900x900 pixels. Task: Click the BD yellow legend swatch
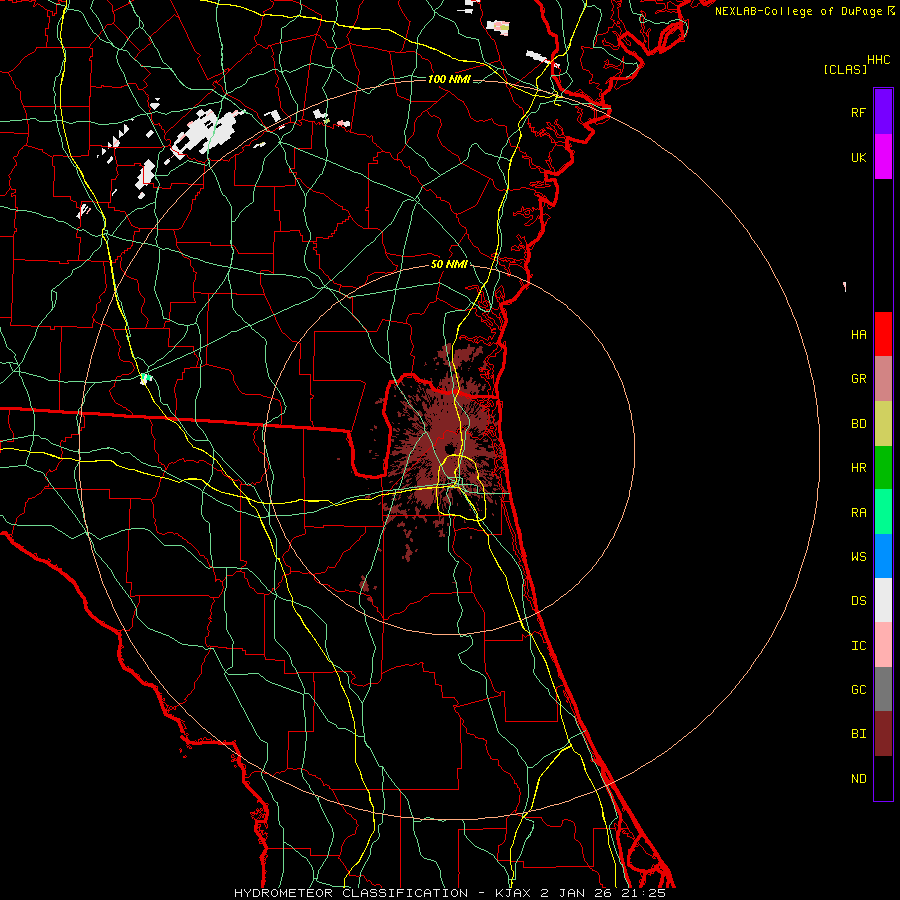click(x=883, y=423)
